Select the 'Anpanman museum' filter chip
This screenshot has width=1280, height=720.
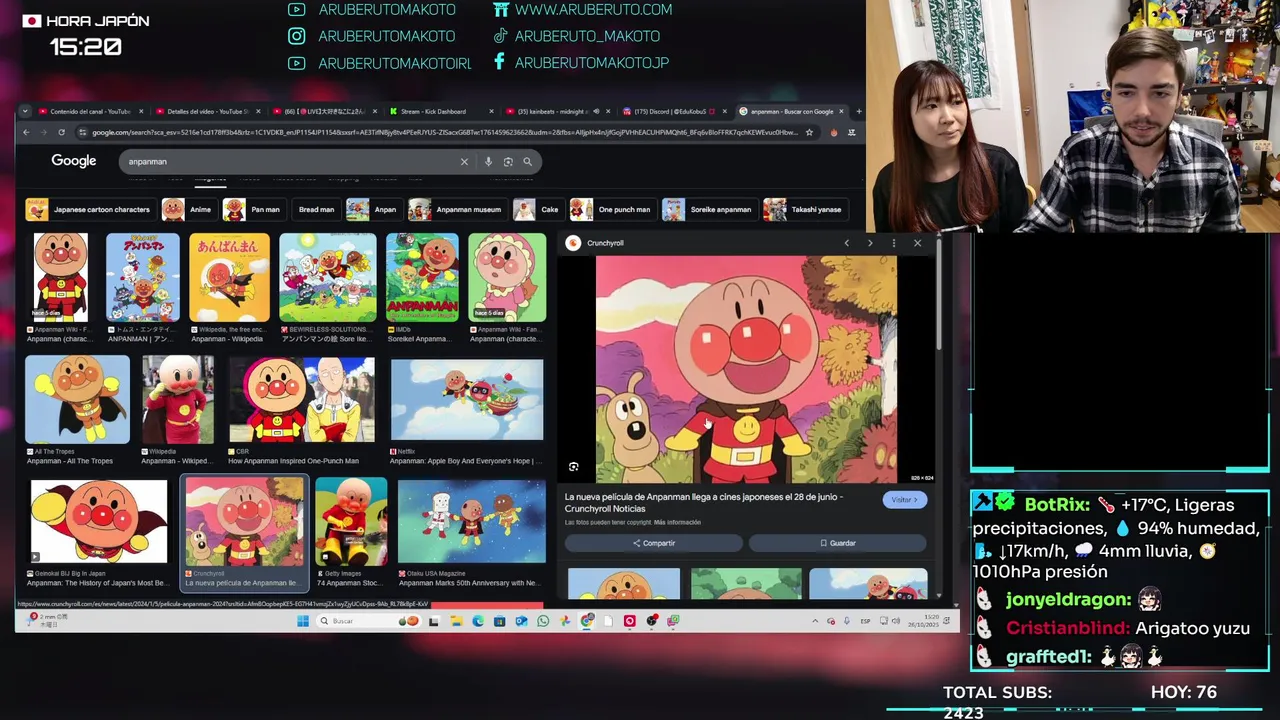456,209
